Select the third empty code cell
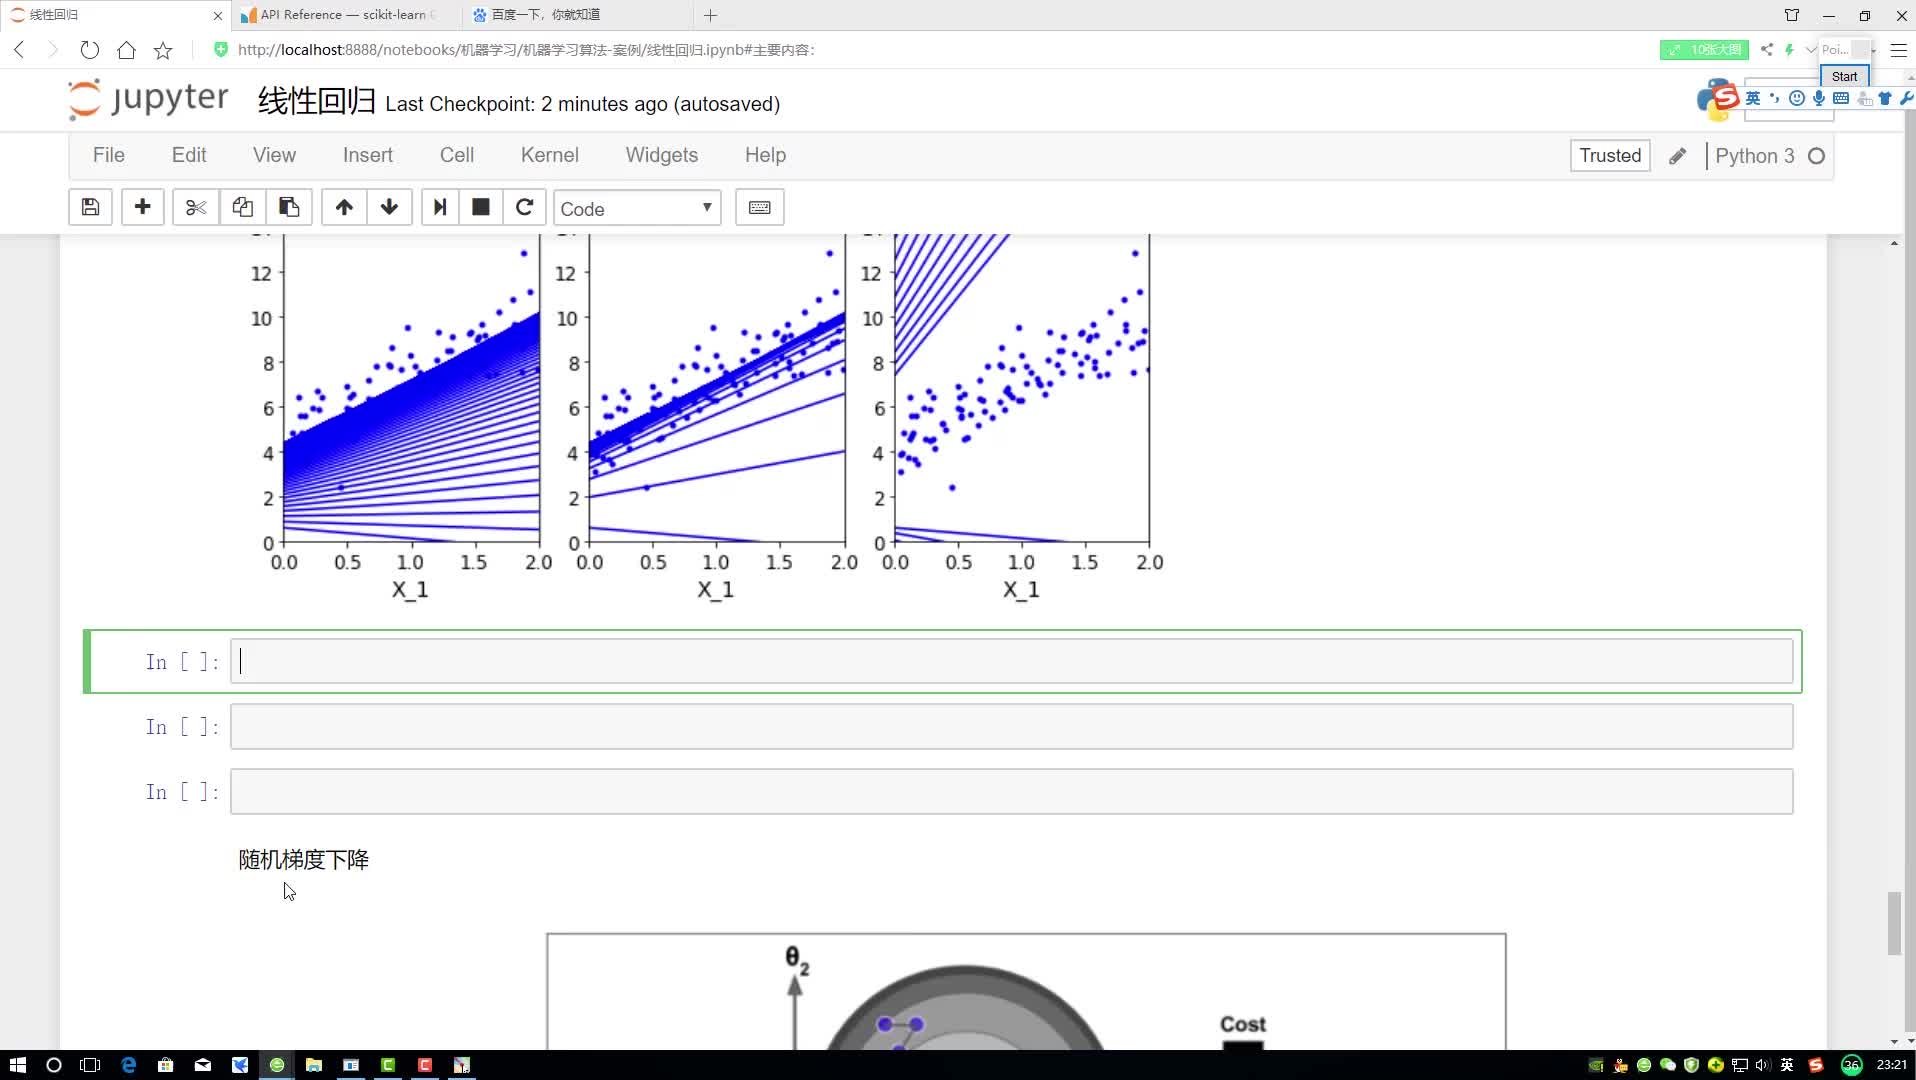1916x1080 pixels. [1011, 792]
